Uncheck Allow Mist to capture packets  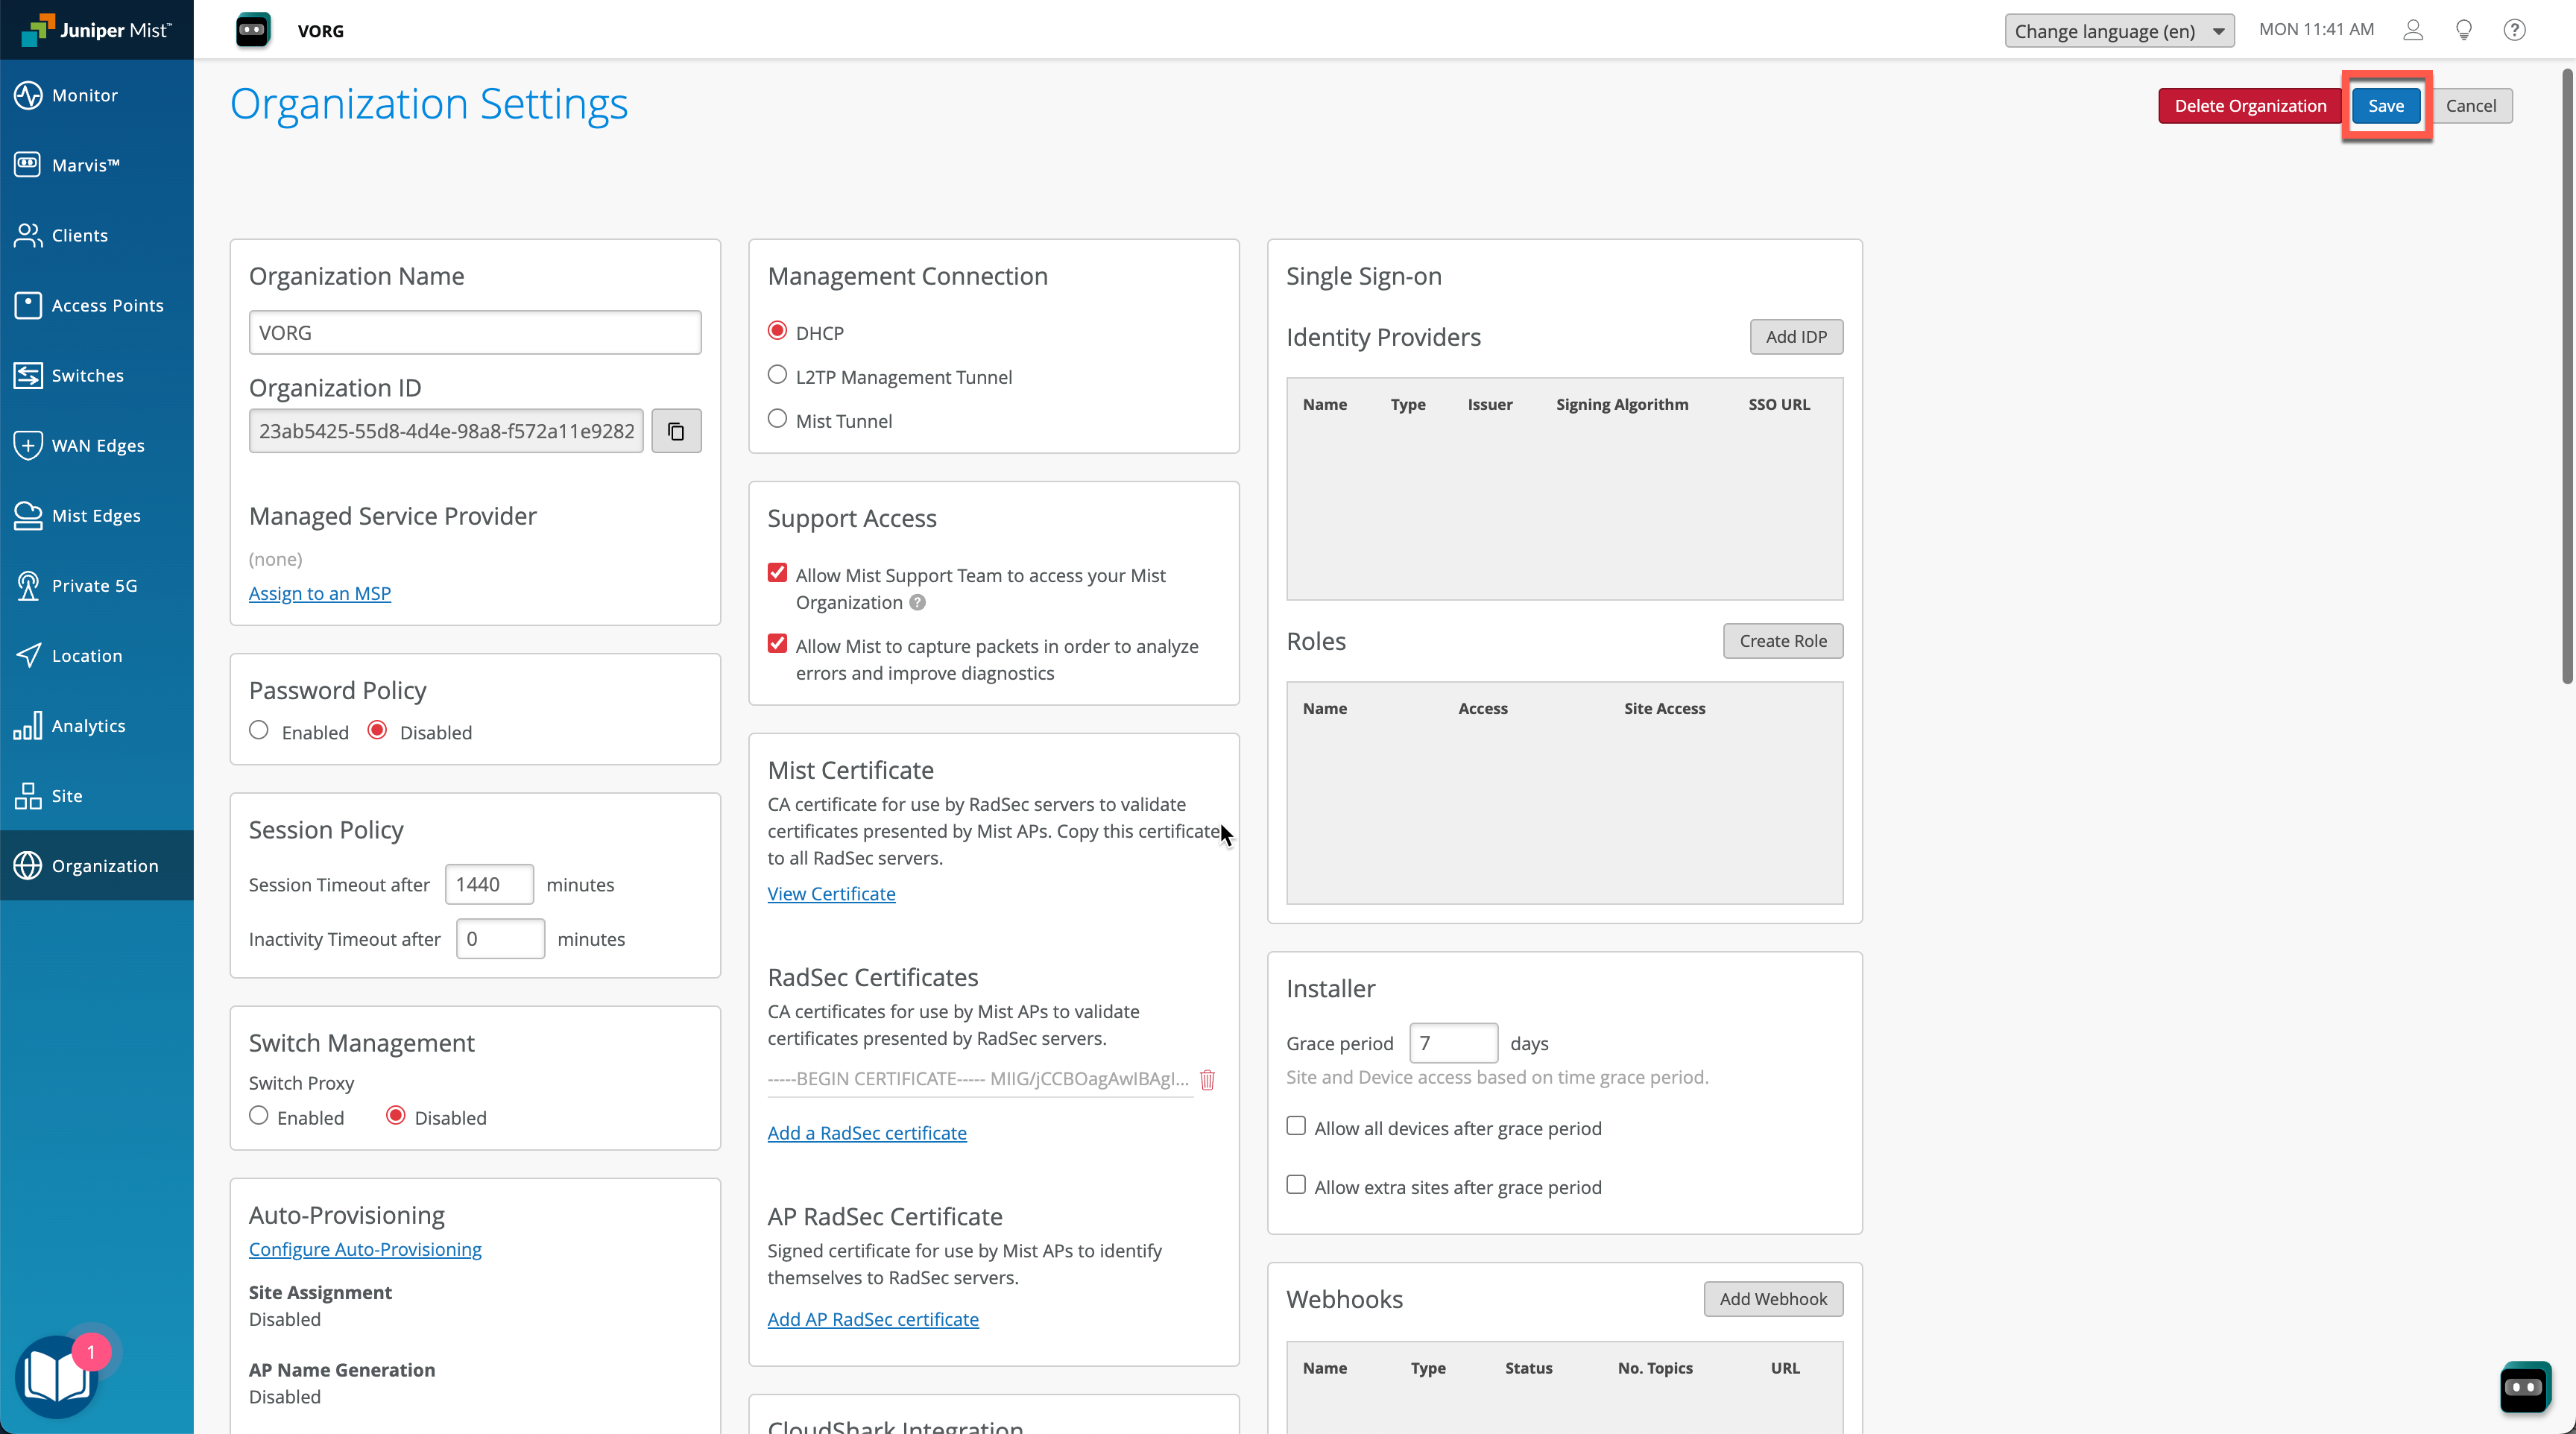tap(777, 644)
